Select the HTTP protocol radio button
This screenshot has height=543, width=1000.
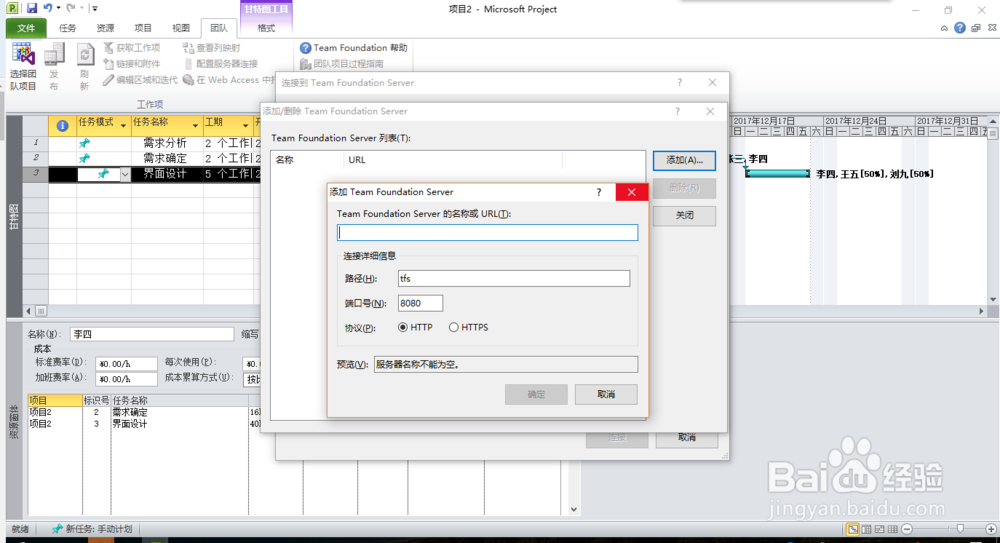tap(402, 327)
